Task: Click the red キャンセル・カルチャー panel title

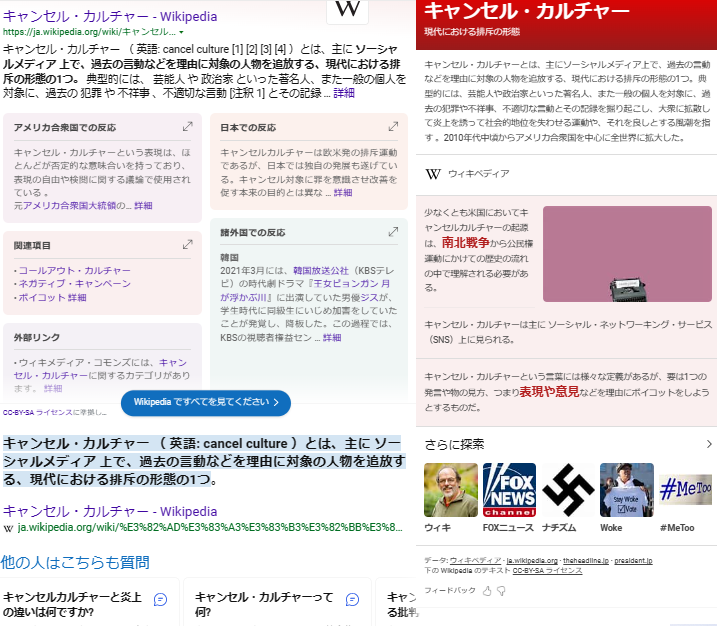Action: click(527, 11)
